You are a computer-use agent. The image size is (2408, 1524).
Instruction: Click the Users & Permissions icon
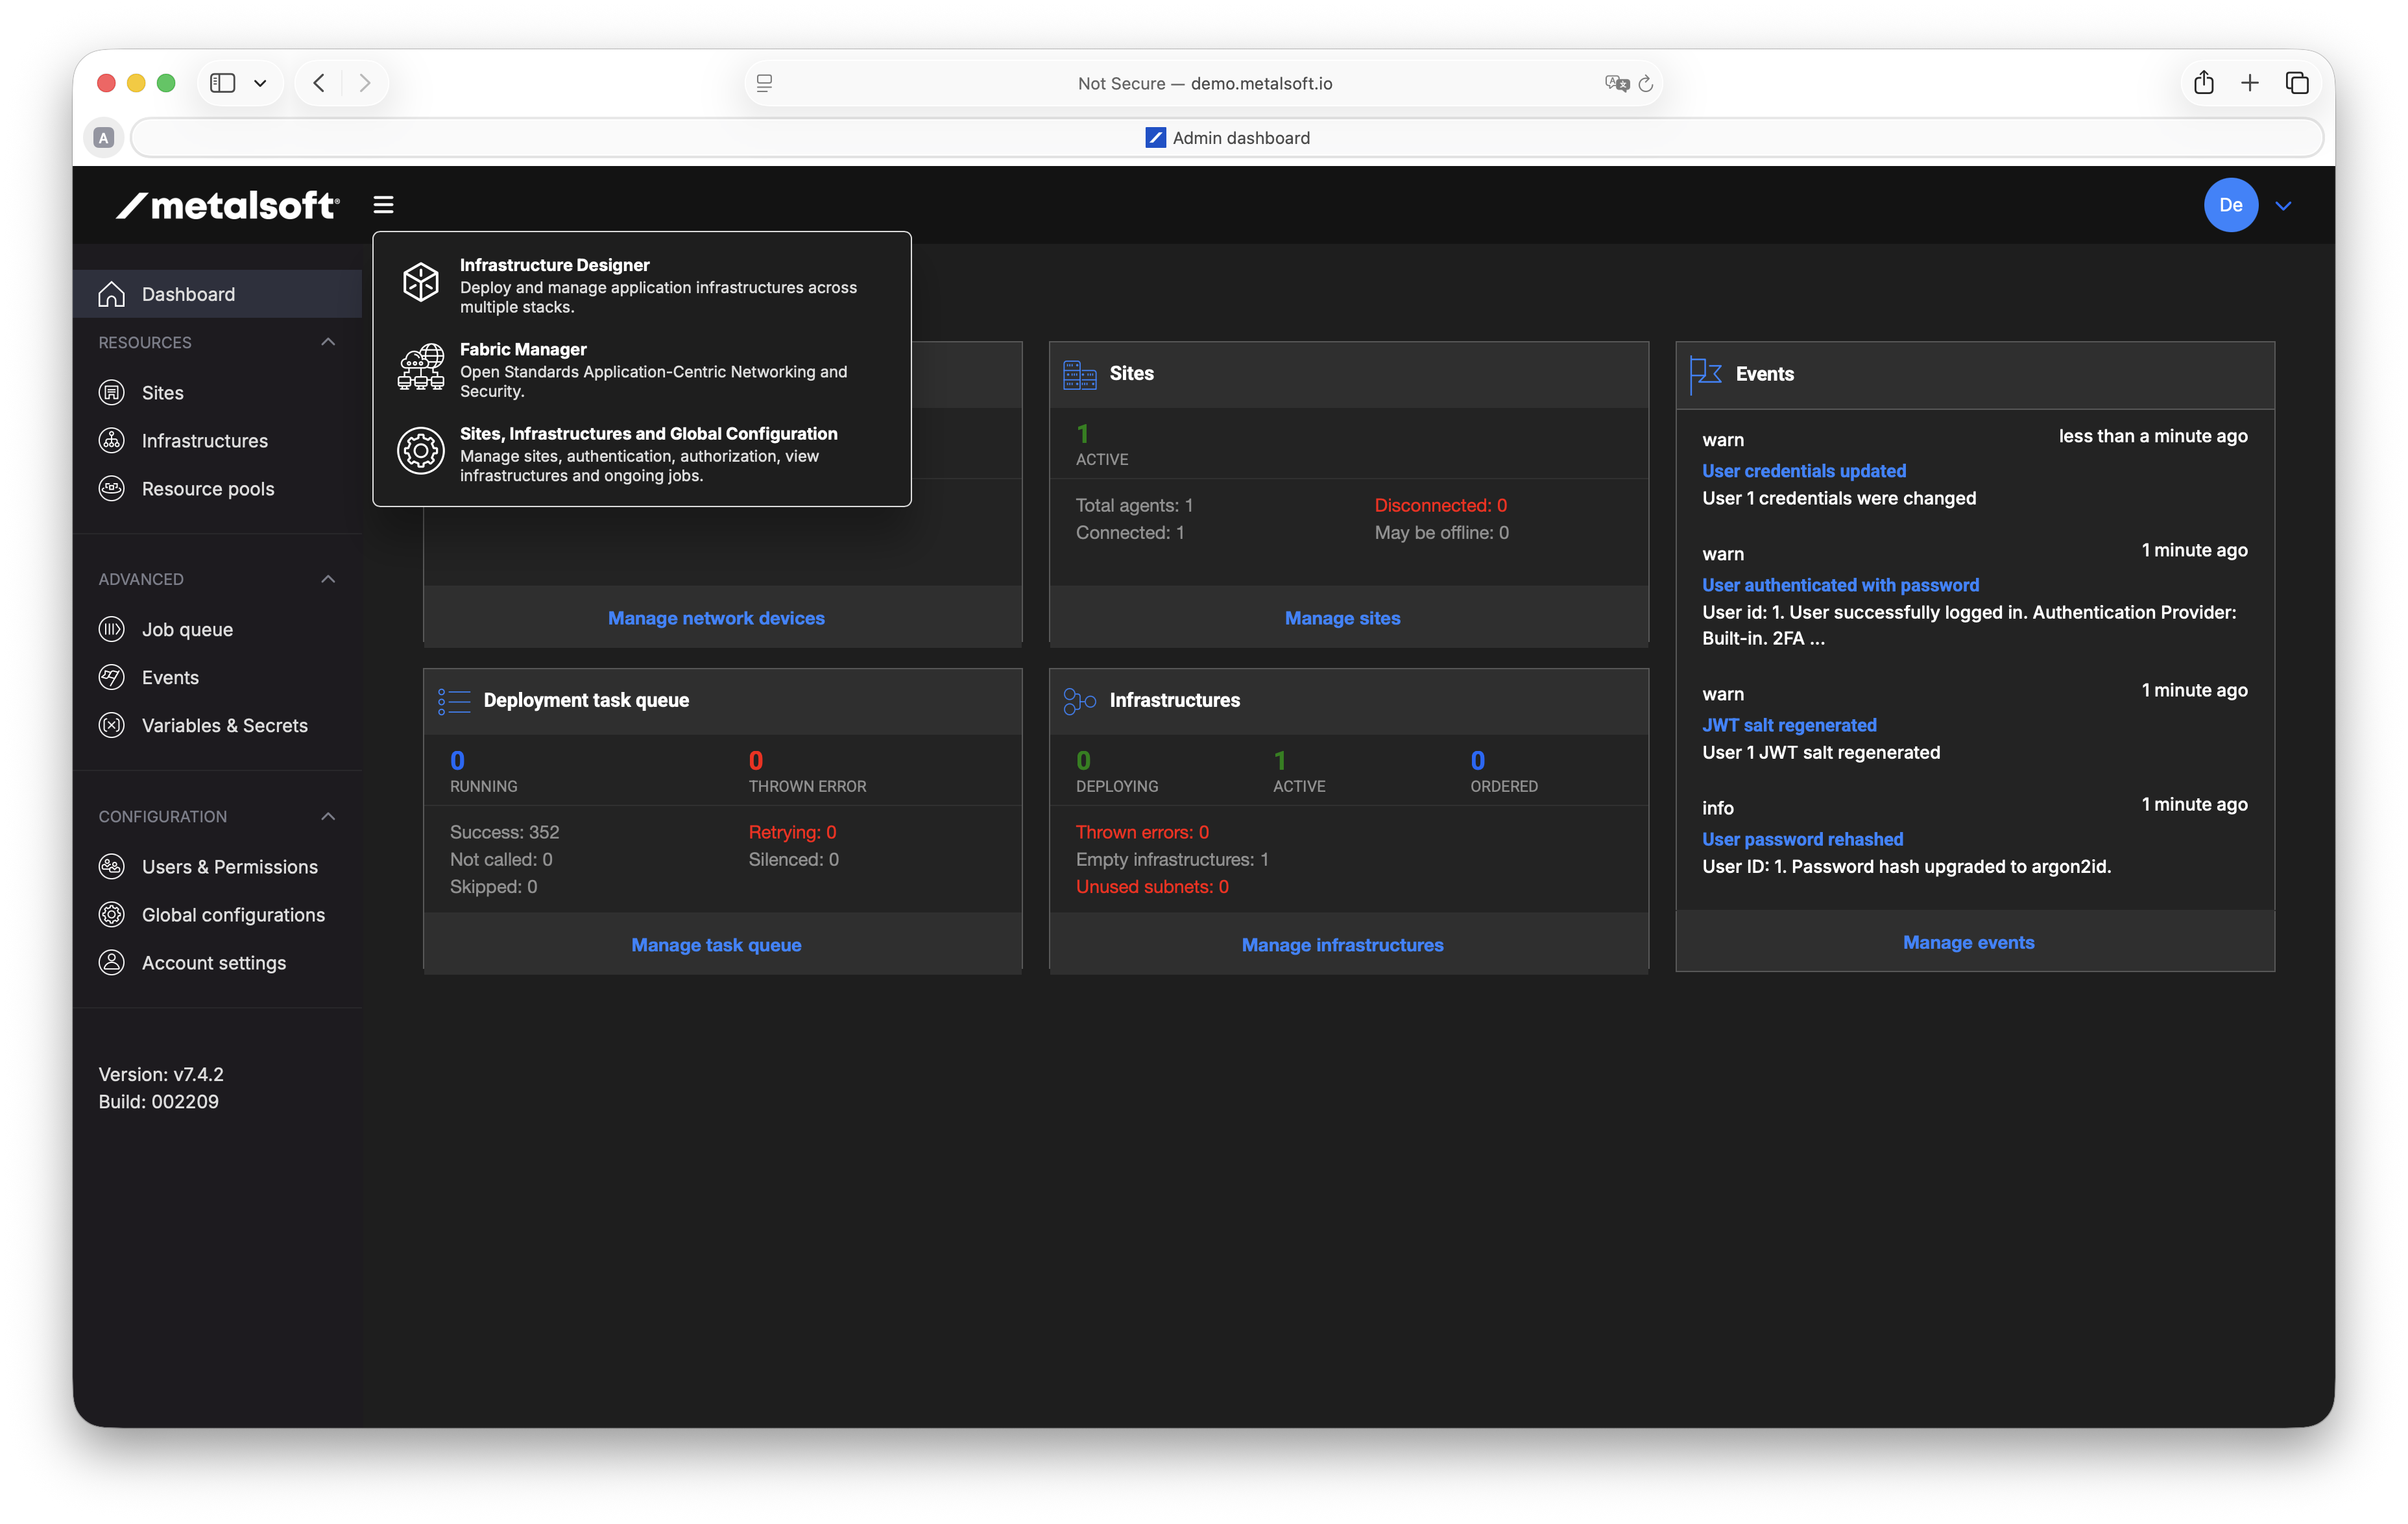pyautogui.click(x=112, y=866)
